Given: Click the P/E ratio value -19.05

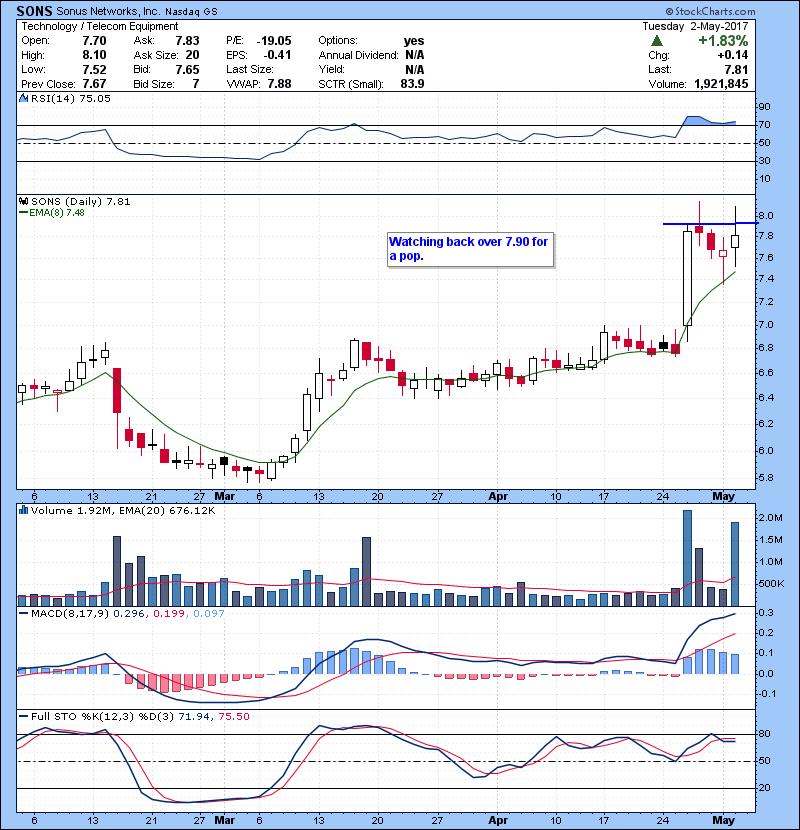Looking at the screenshot, I should 274,41.
